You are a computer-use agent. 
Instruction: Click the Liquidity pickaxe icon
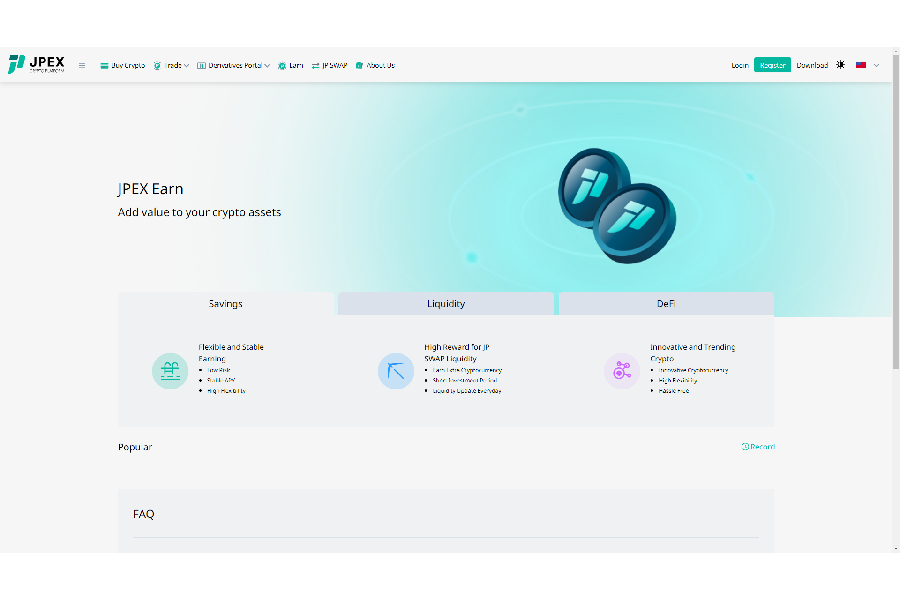396,371
